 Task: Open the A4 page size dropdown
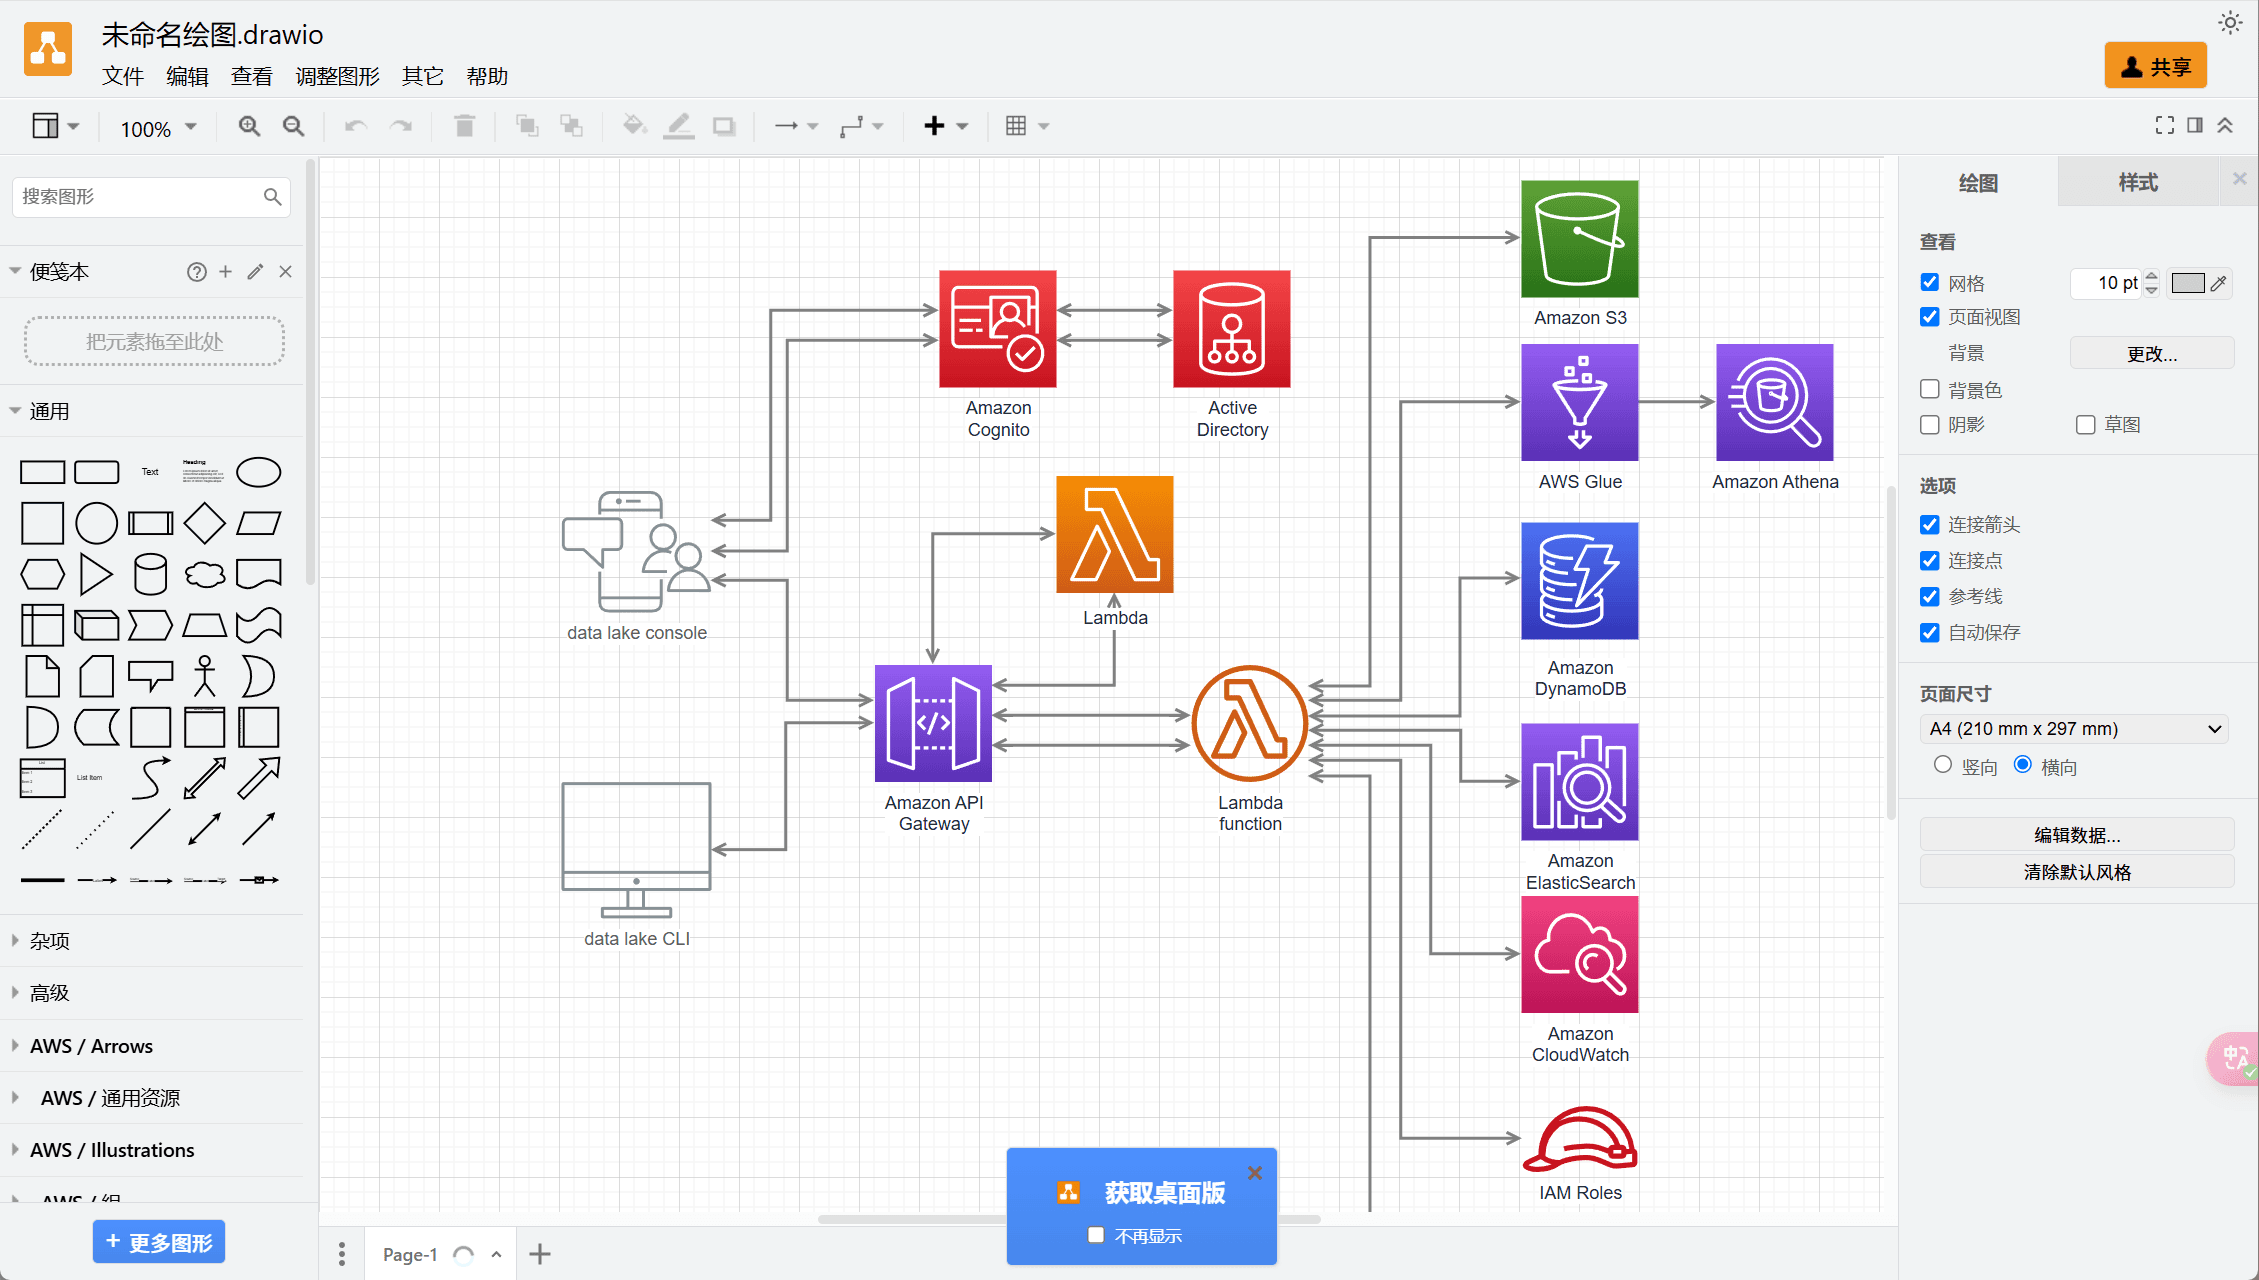(x=2073, y=728)
